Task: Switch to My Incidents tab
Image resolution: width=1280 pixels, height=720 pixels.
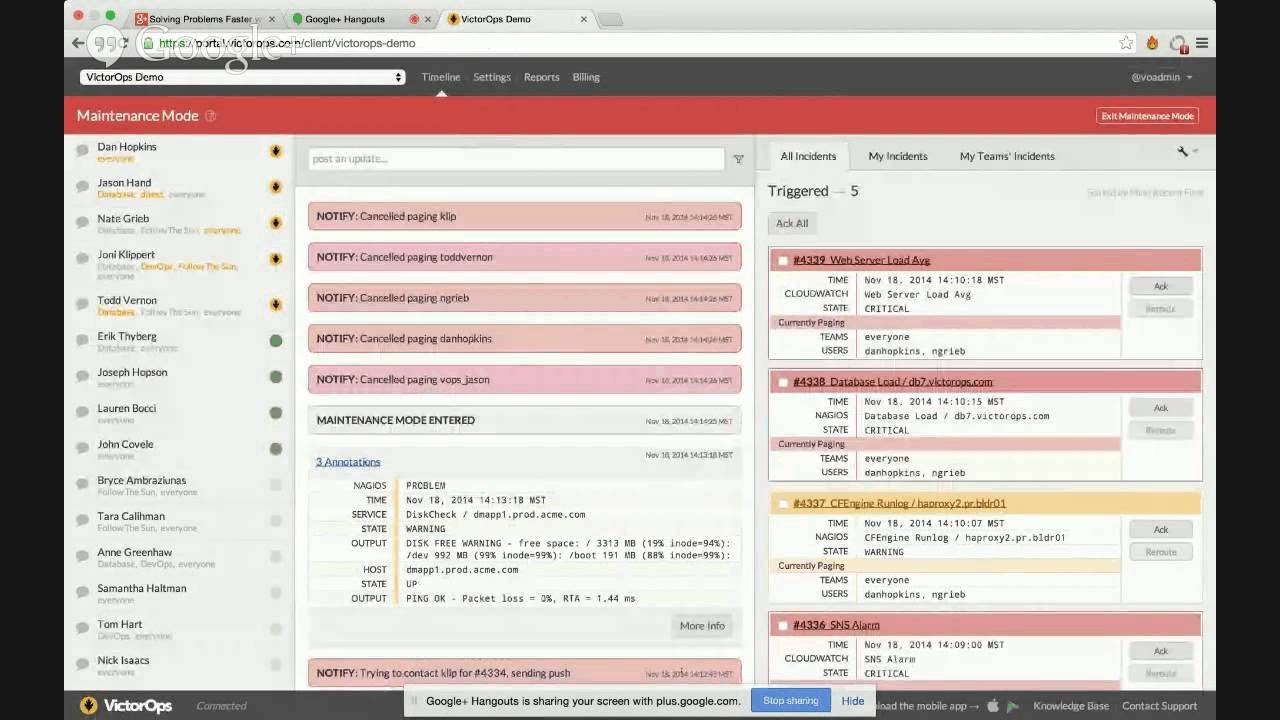Action: pyautogui.click(x=898, y=156)
